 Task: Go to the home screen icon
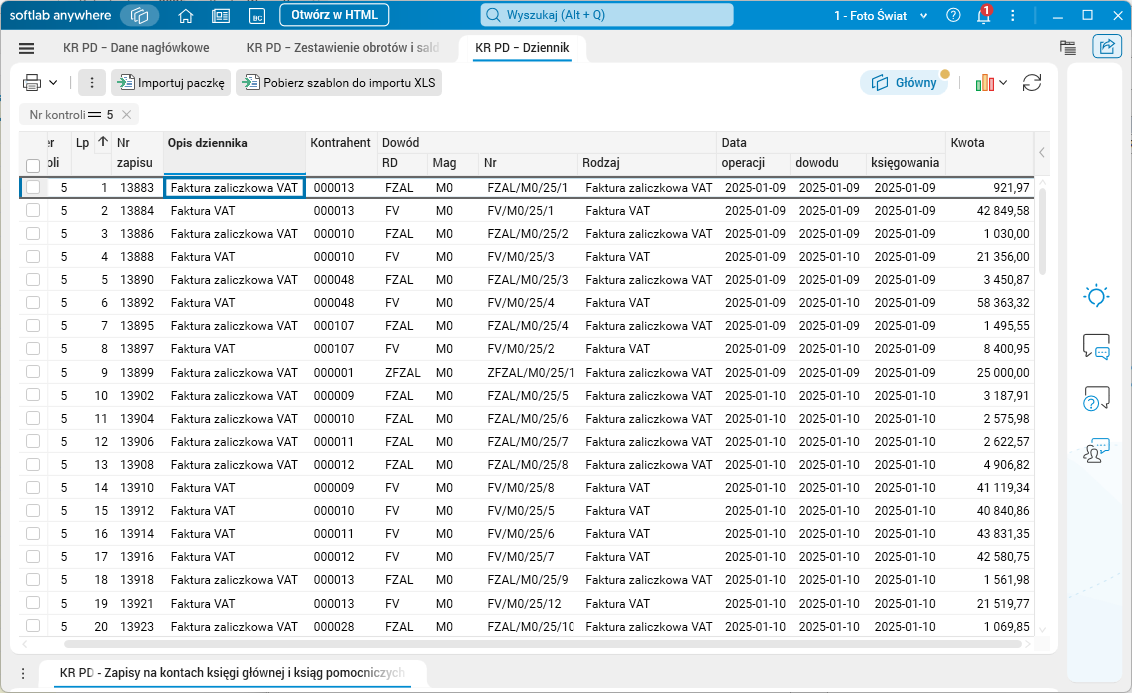click(x=185, y=16)
